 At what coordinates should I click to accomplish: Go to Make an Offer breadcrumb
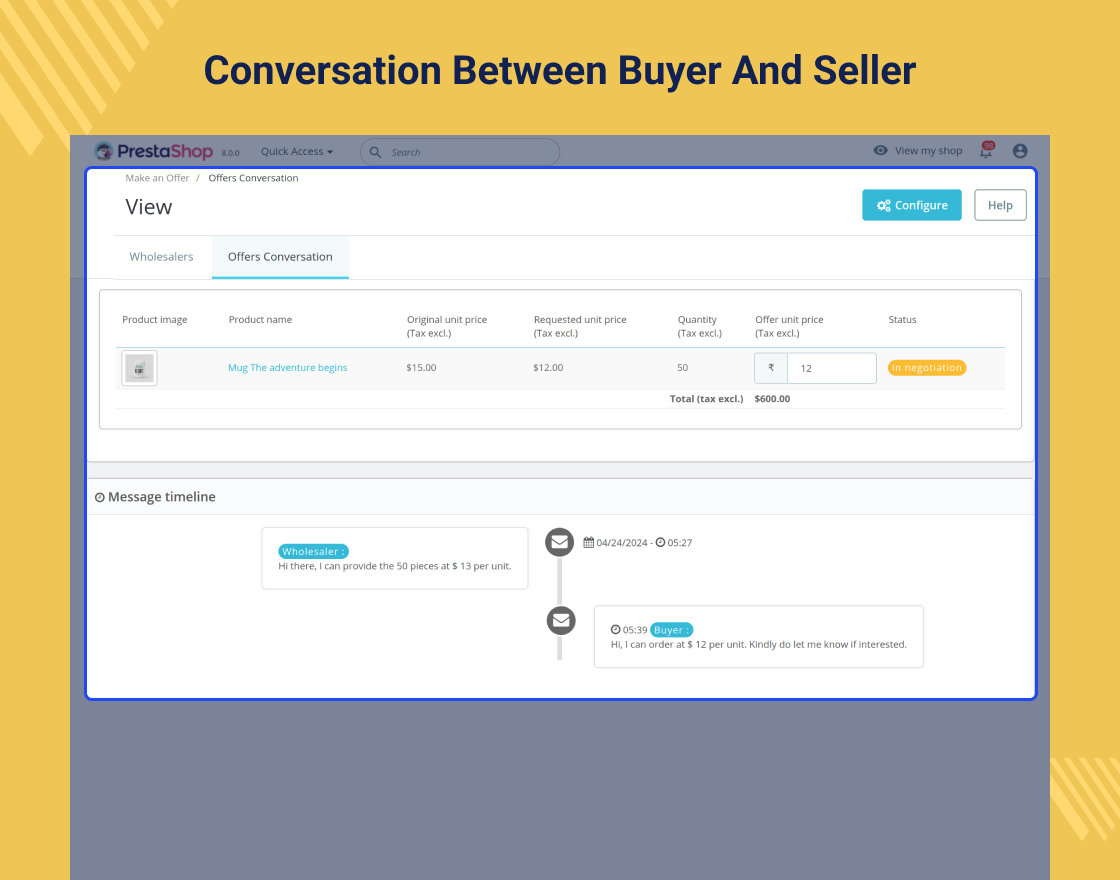point(157,178)
